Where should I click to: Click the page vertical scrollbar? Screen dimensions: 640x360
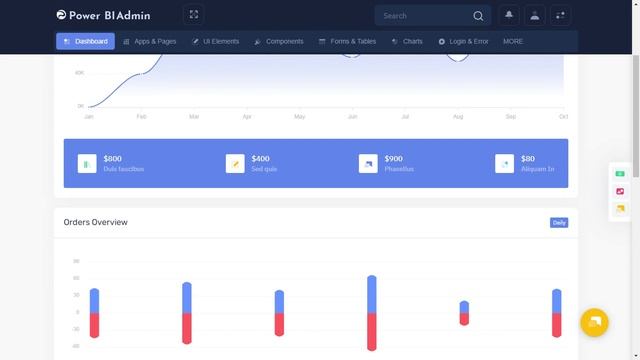[636, 116]
